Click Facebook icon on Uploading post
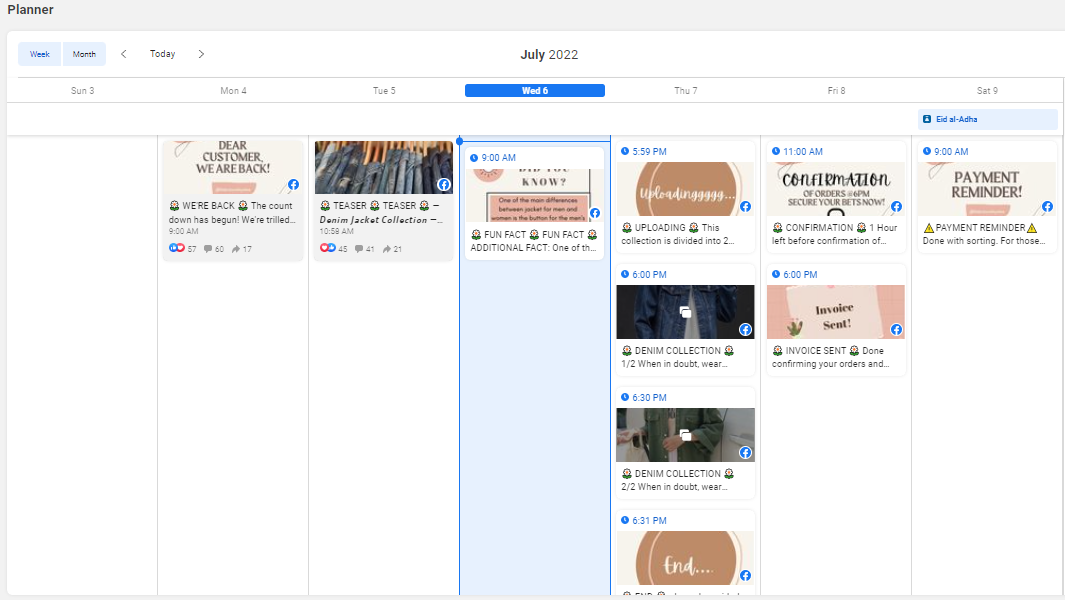1065x600 pixels. coord(746,207)
